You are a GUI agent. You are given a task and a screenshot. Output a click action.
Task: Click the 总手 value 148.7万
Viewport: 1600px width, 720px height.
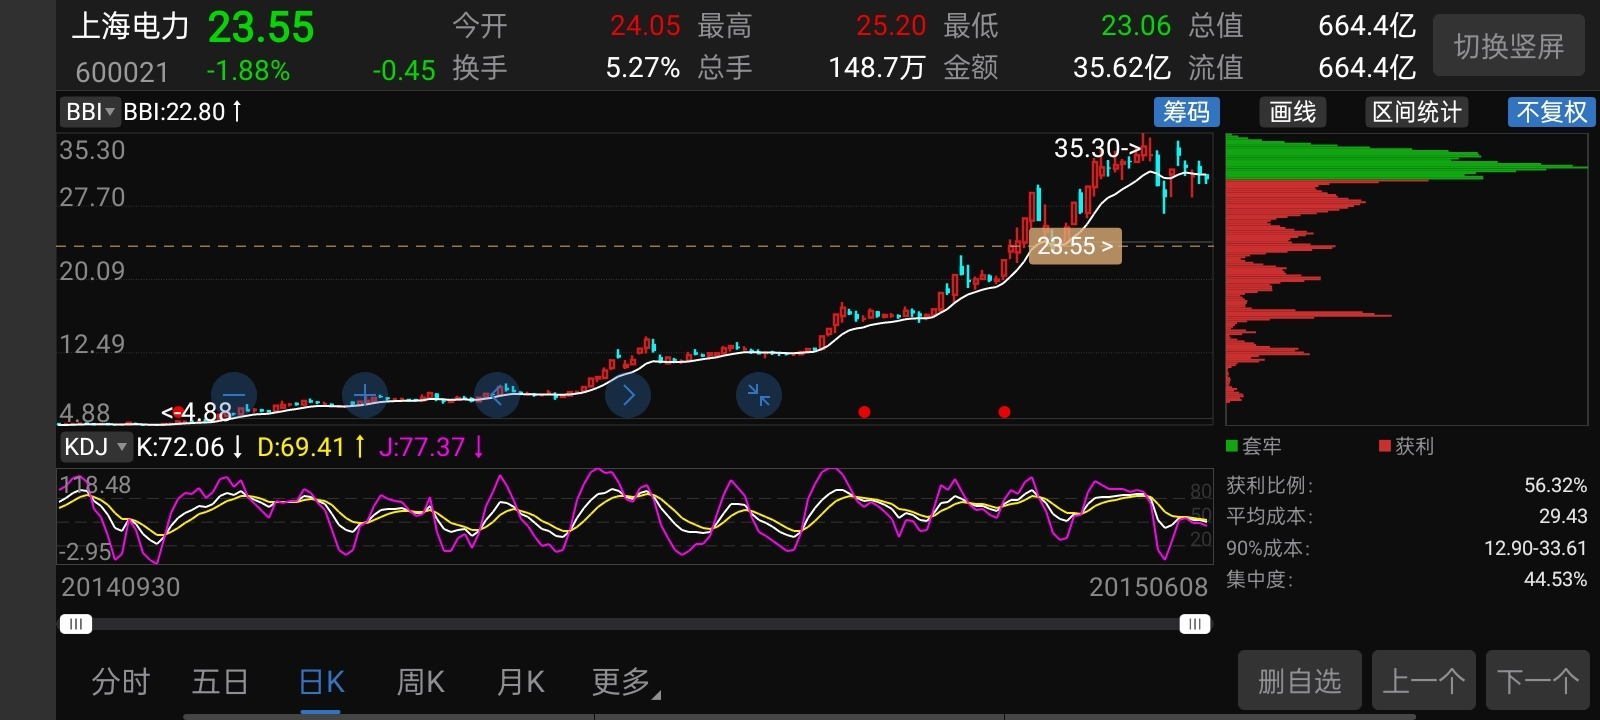[877, 68]
